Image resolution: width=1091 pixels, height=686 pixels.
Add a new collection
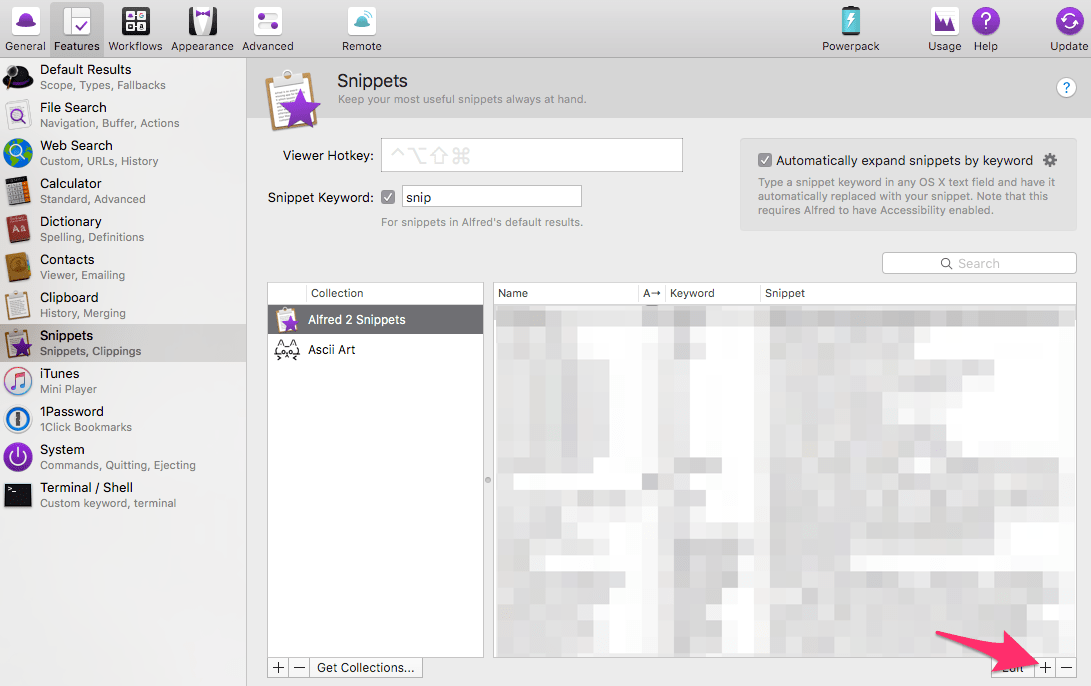[278, 667]
